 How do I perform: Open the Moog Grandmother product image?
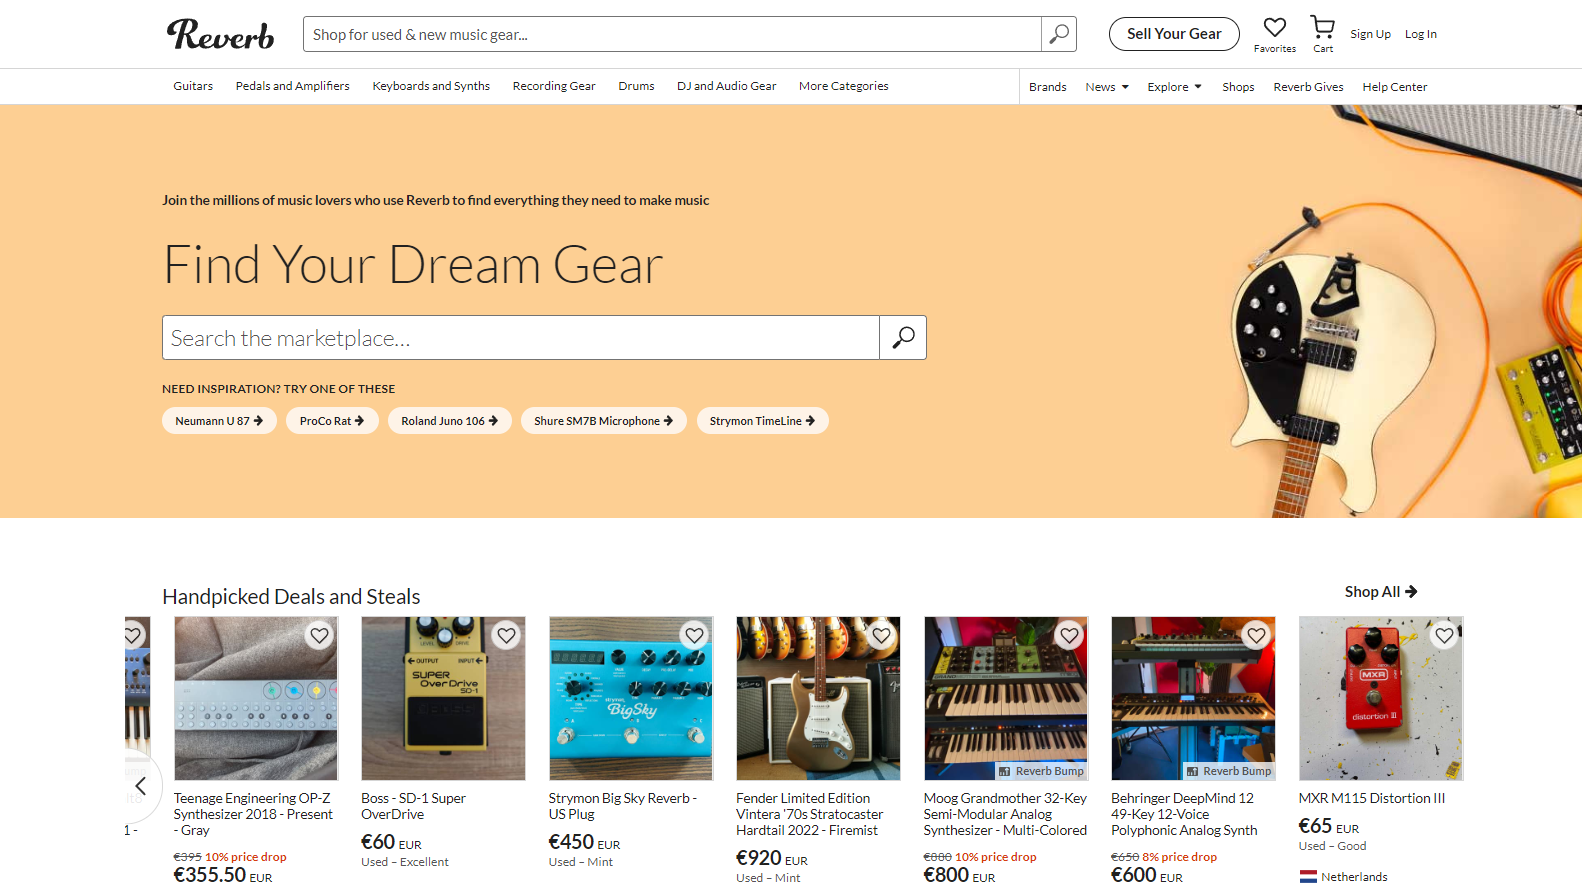pyautogui.click(x=1006, y=698)
